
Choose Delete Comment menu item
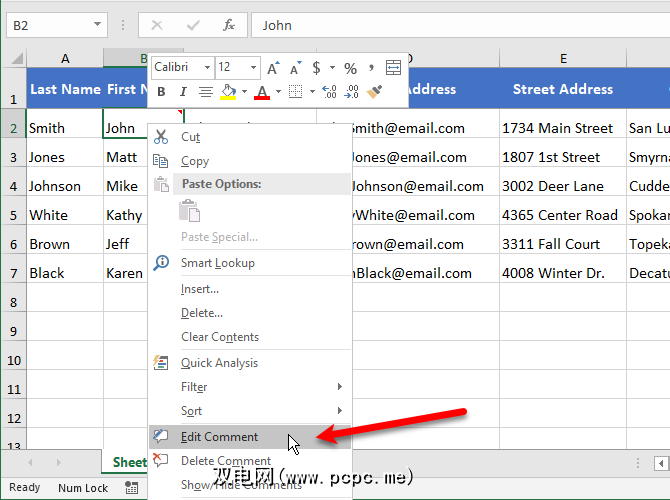tap(250, 461)
